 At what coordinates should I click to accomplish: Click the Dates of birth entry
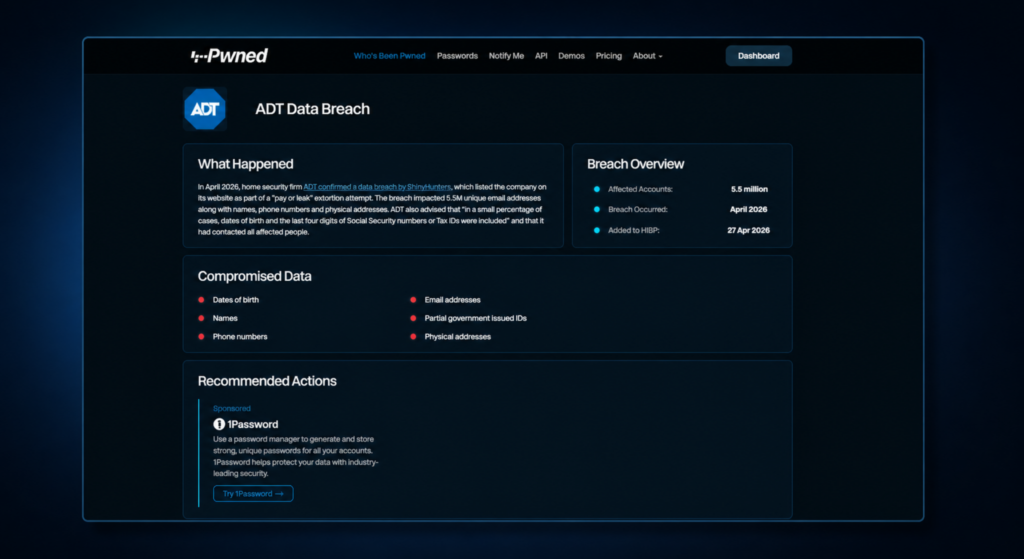coord(236,300)
